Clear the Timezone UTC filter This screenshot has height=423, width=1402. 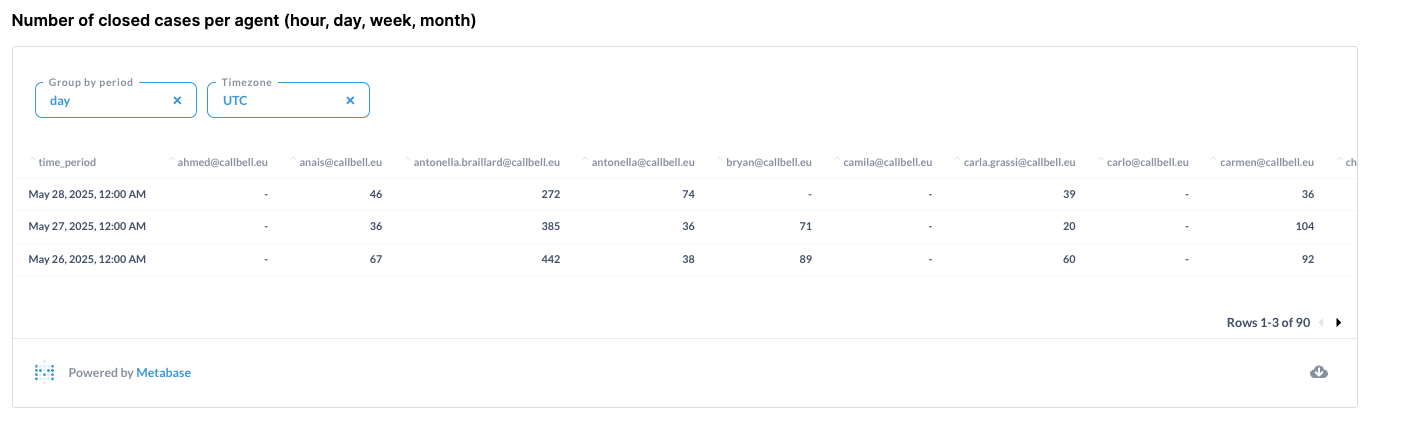pyautogui.click(x=350, y=101)
